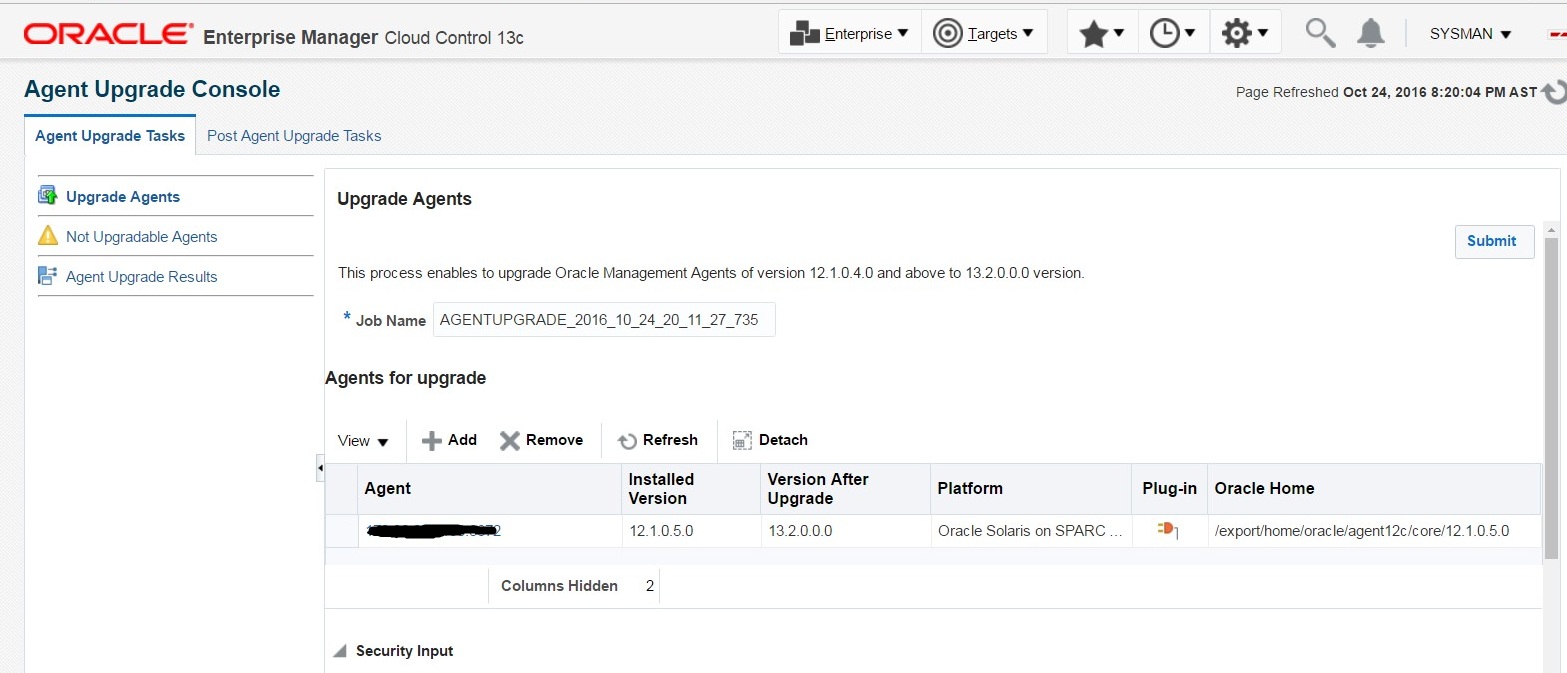Click the Version After Upgrade column header
Image resolution: width=1567 pixels, height=673 pixels.
pos(846,489)
